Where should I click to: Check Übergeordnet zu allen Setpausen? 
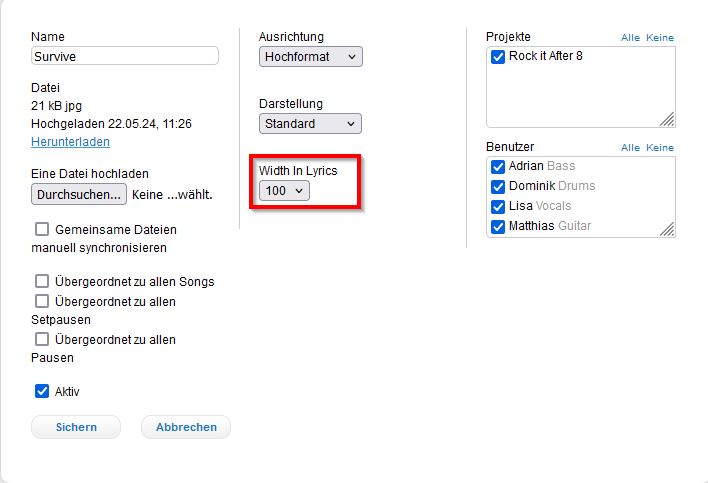tap(42, 301)
